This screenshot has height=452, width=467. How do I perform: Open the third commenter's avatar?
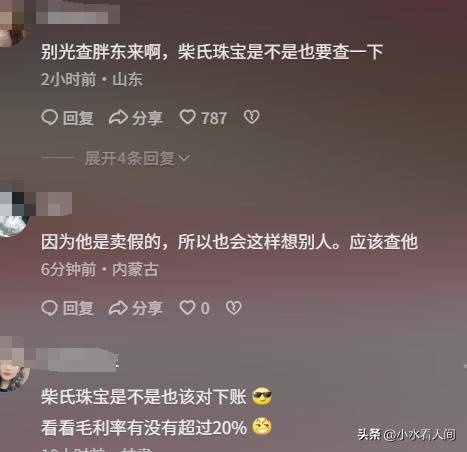tap(14, 376)
